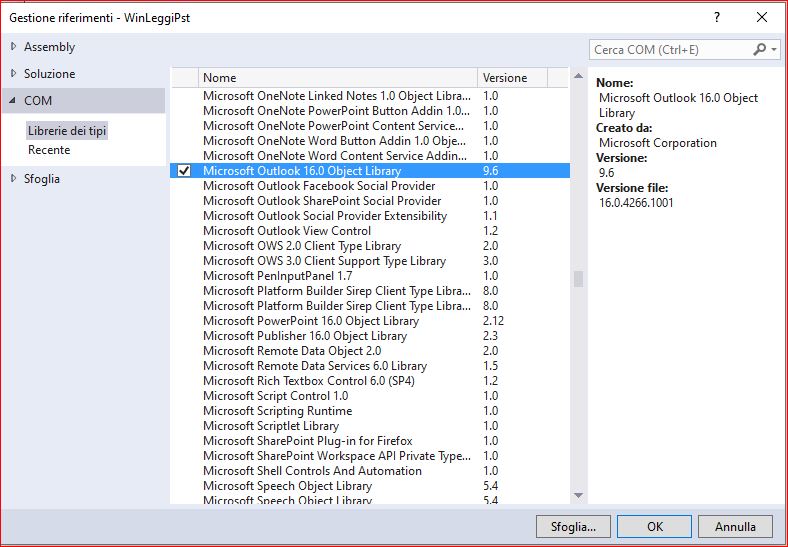Select Microsoft Remote Data Object 2.0
Screen dimensions: 788x547
click(370, 351)
